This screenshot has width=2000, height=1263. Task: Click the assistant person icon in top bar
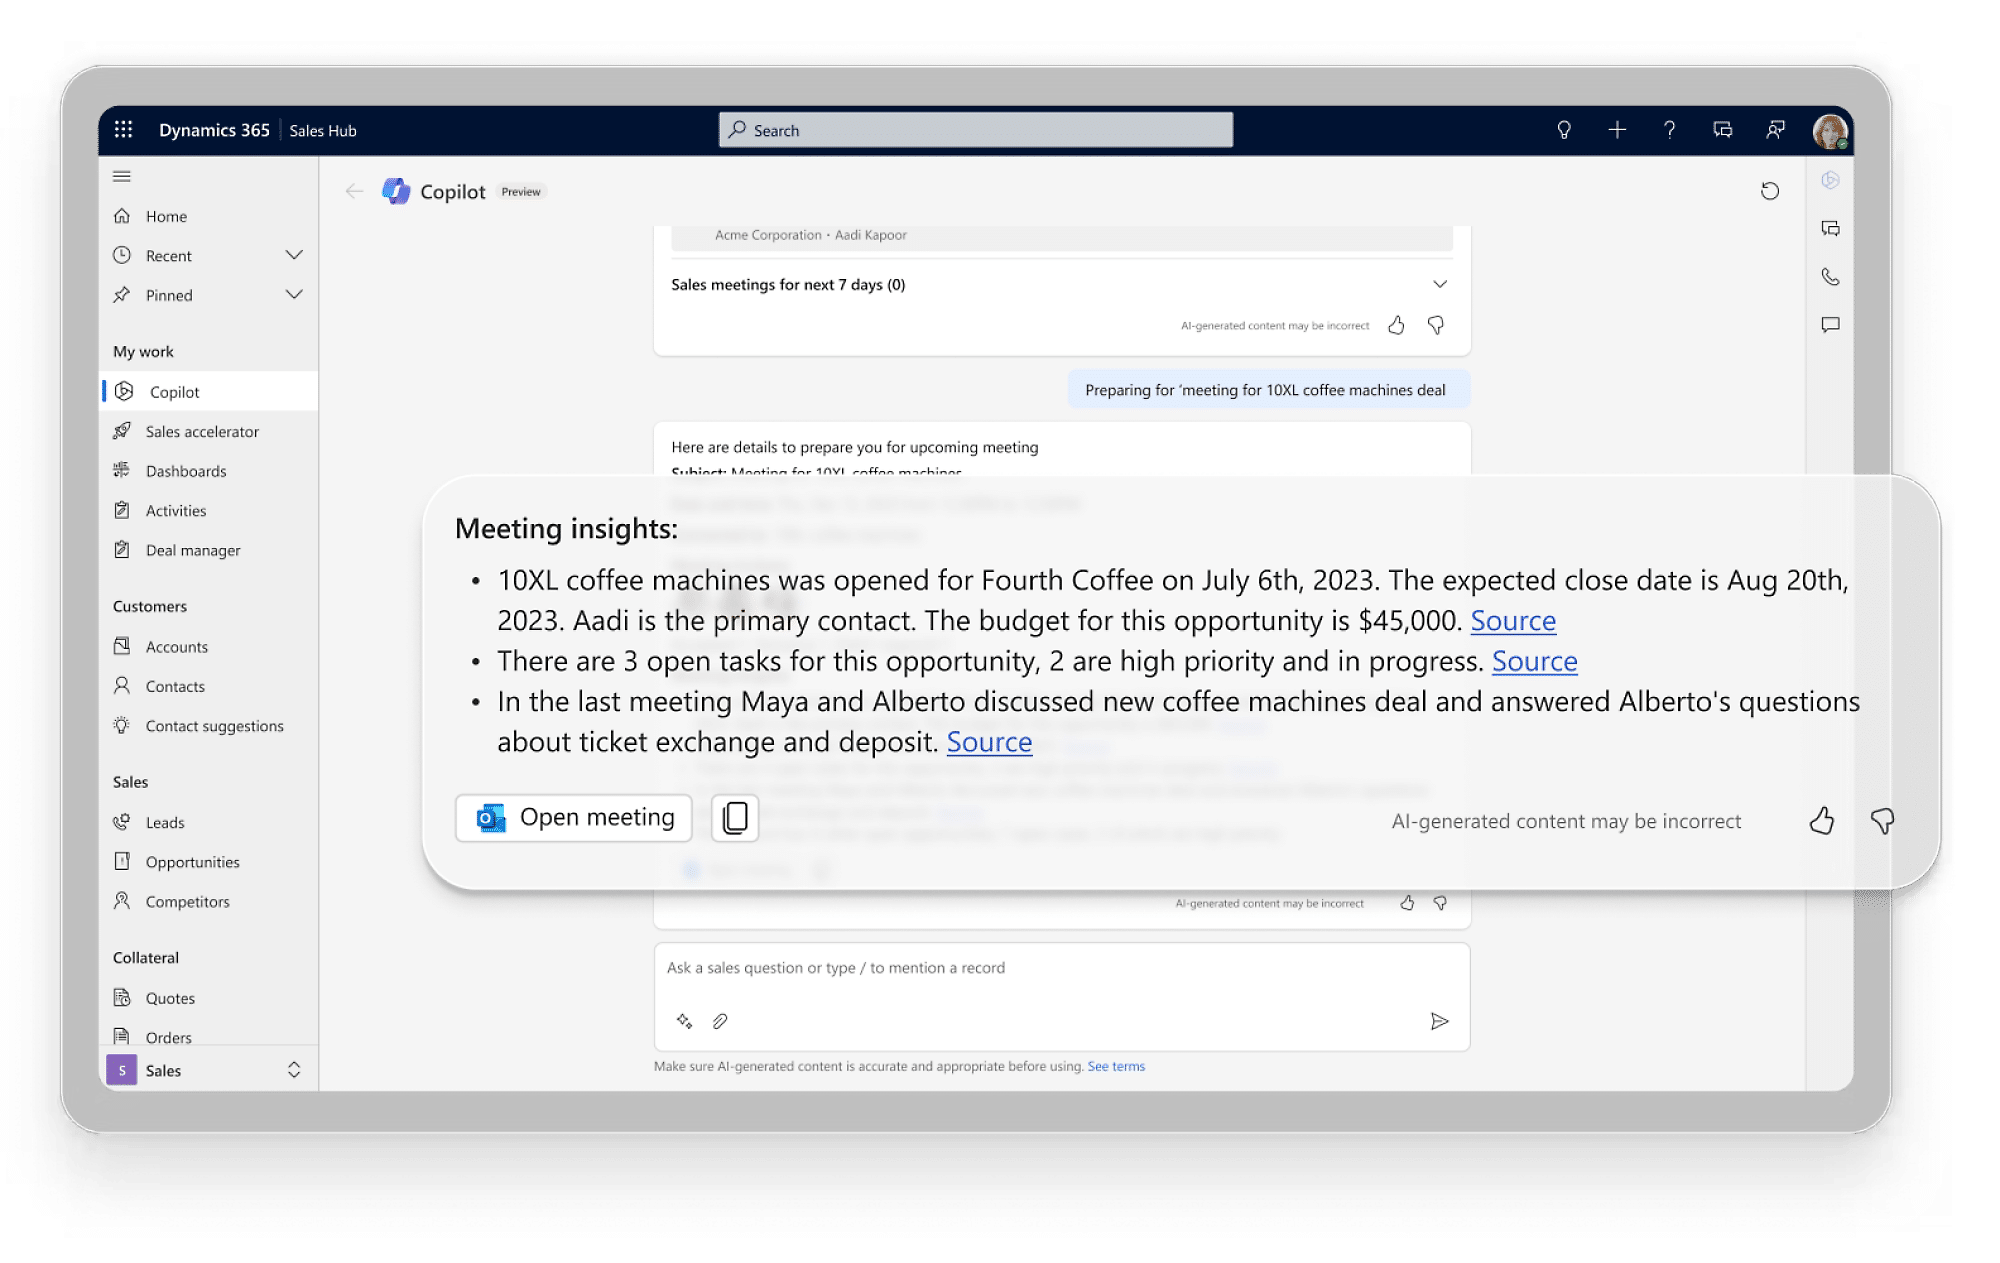coord(1775,130)
